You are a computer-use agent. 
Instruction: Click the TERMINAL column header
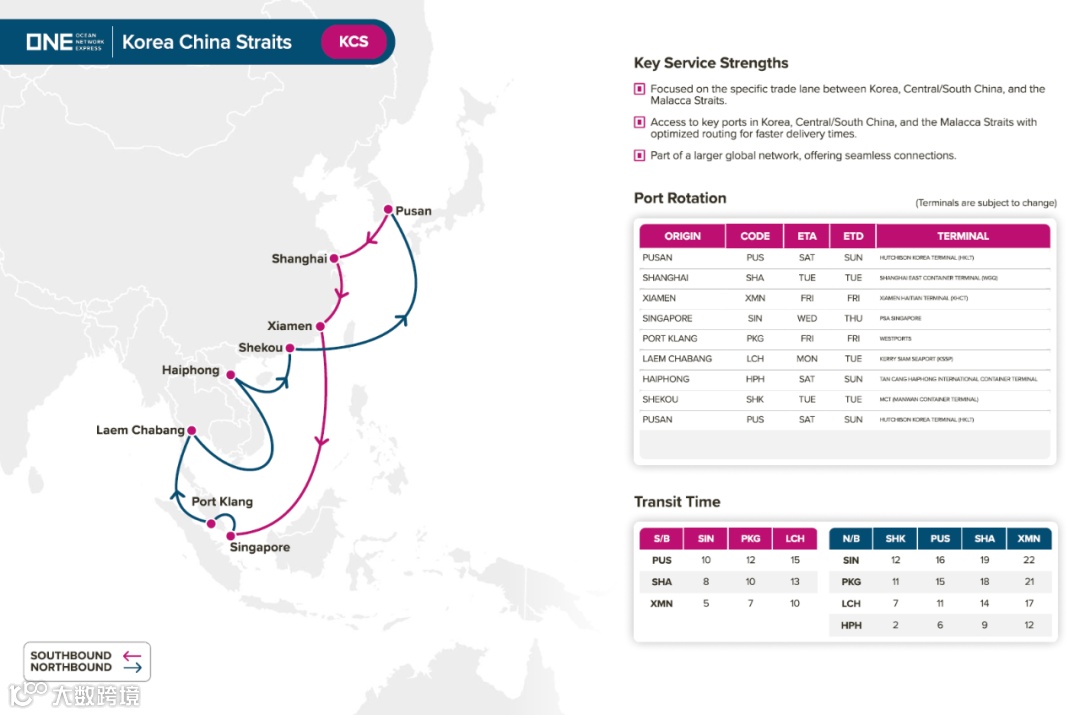point(963,236)
